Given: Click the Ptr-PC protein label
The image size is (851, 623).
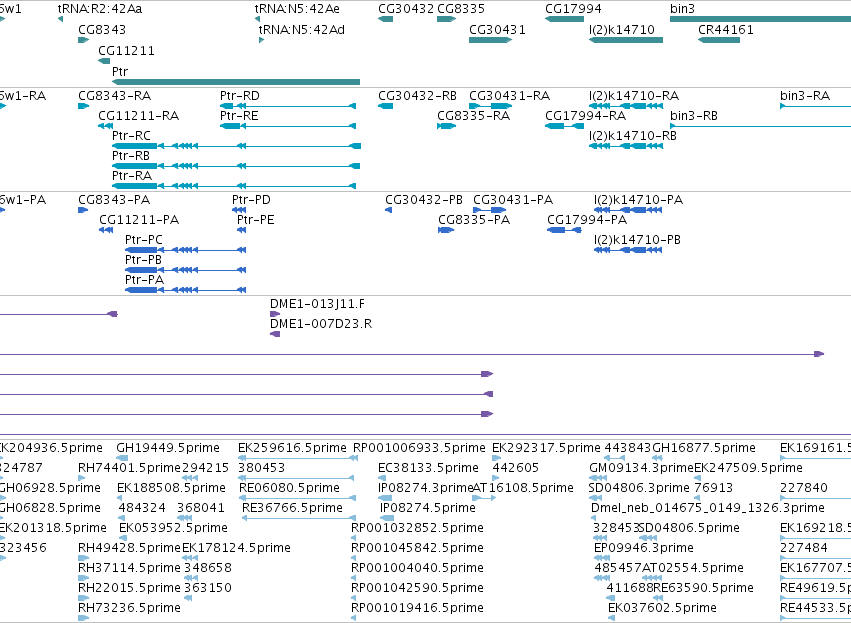Looking at the screenshot, I should pyautogui.click(x=144, y=240).
